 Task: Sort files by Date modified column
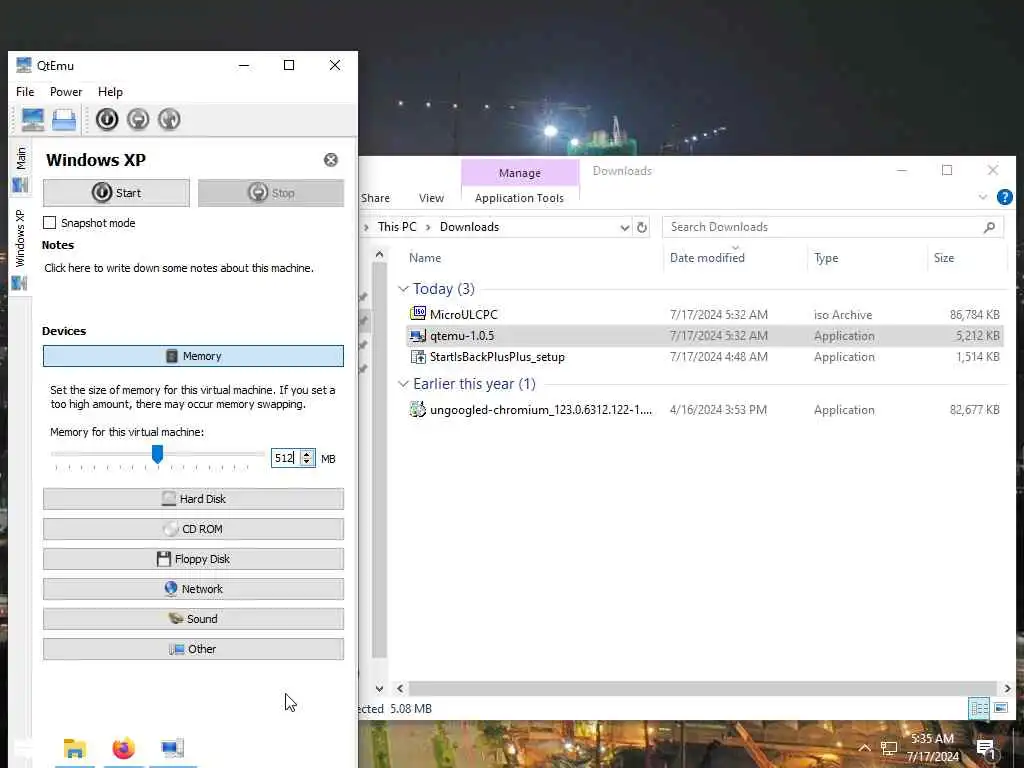pos(707,258)
